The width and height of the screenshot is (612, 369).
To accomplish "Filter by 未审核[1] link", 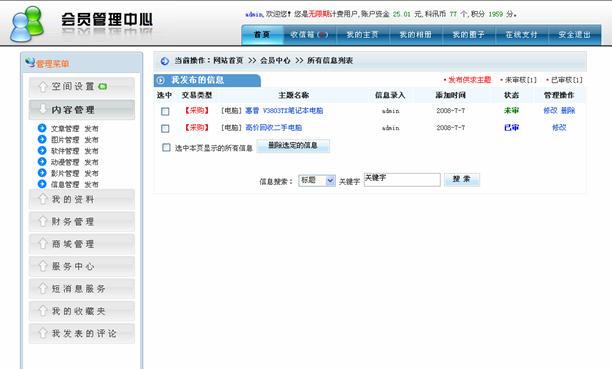I will (x=521, y=80).
